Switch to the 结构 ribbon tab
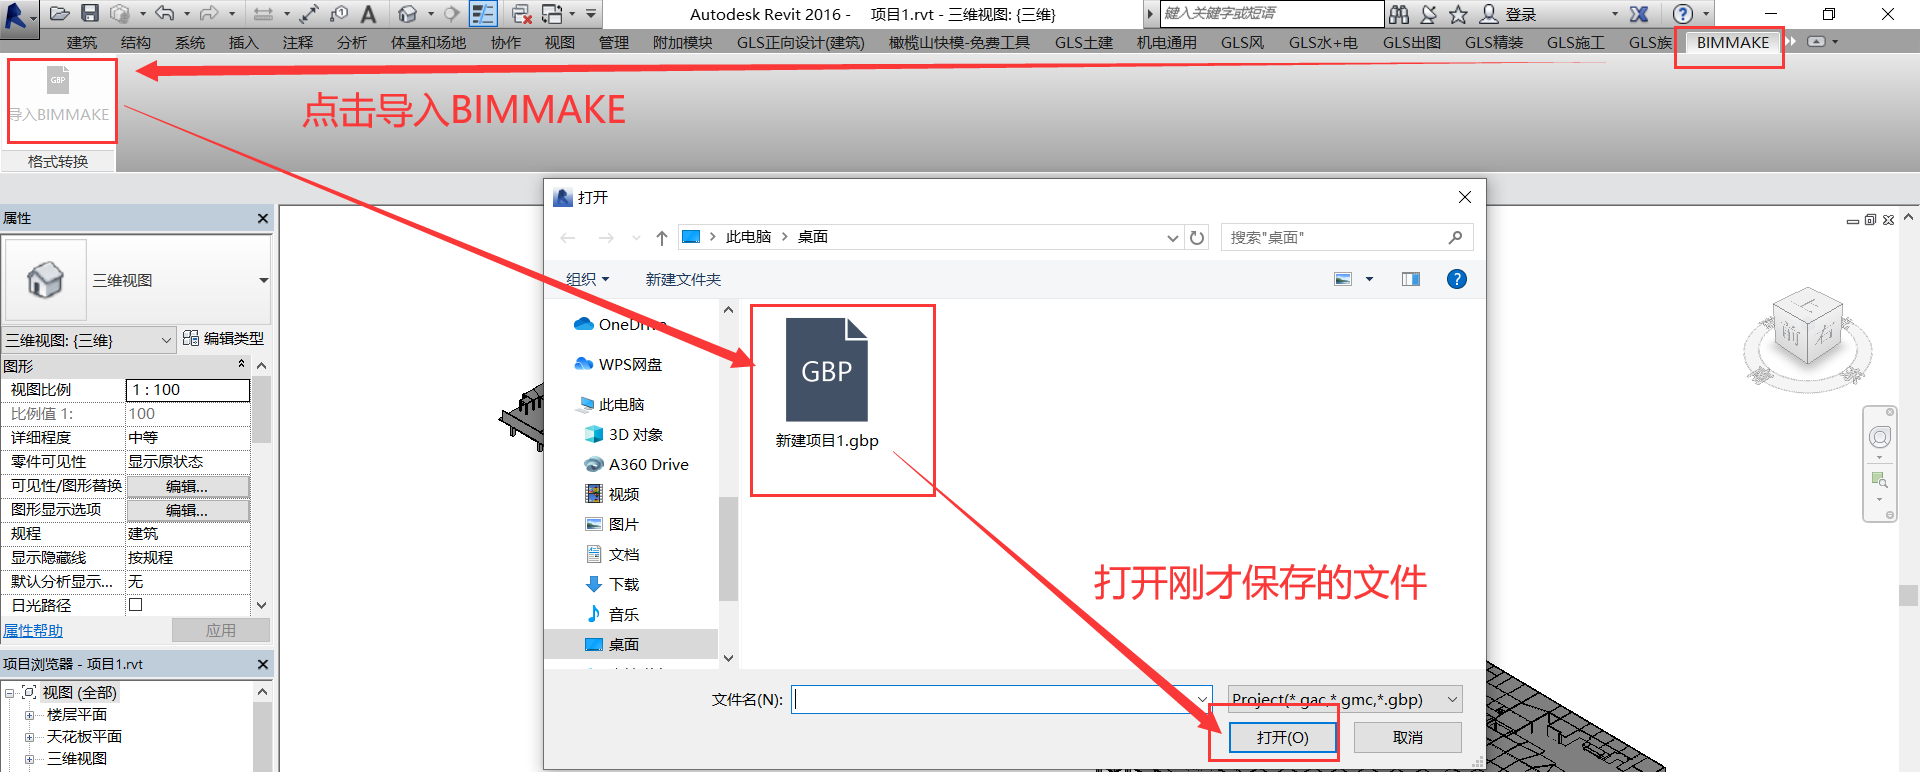This screenshot has width=1920, height=772. 136,42
